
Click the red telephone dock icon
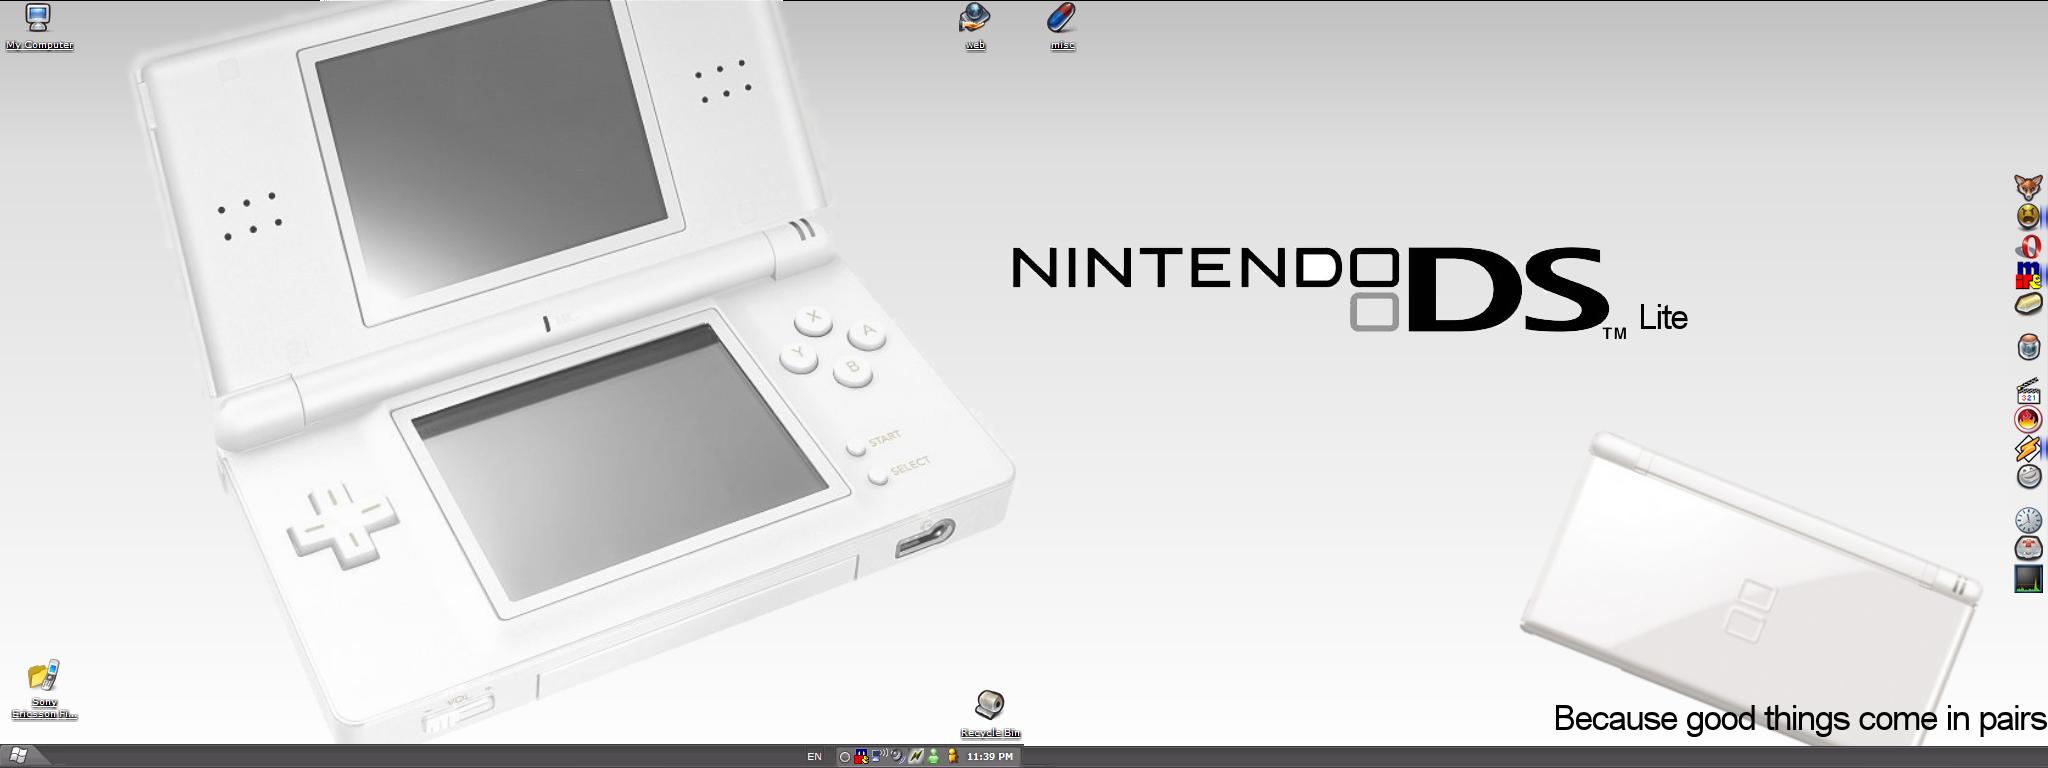(2028, 549)
